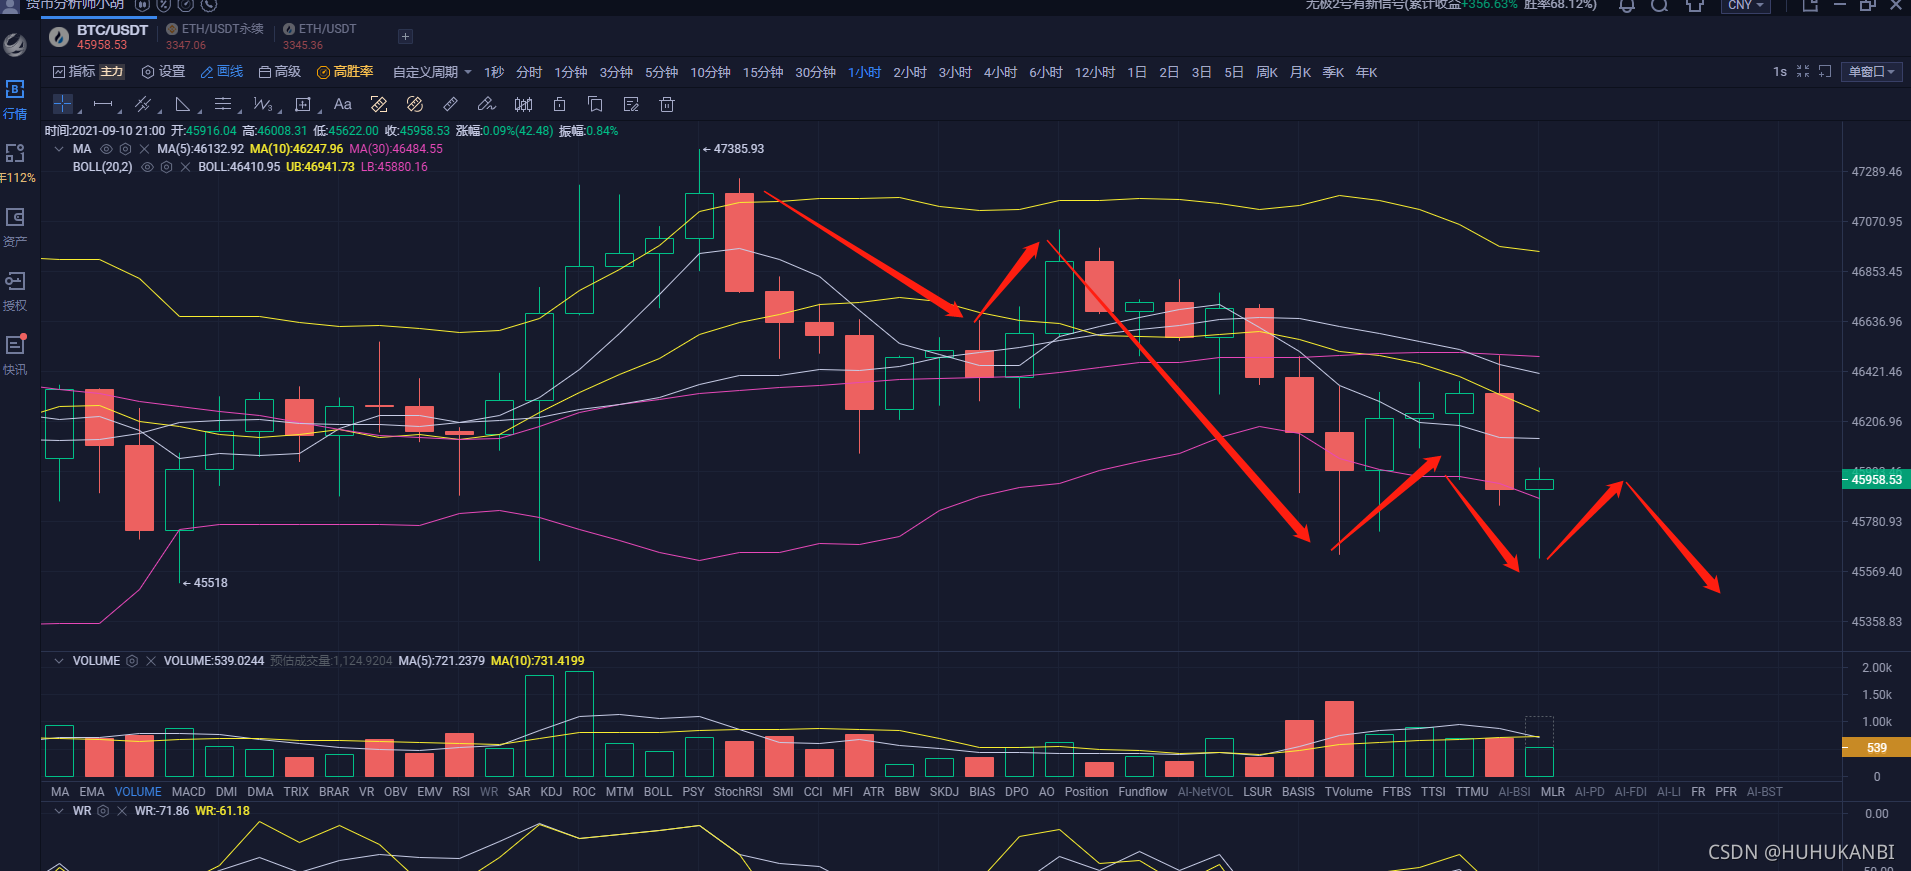Select StochRSI indicator in indicator bar

[738, 792]
